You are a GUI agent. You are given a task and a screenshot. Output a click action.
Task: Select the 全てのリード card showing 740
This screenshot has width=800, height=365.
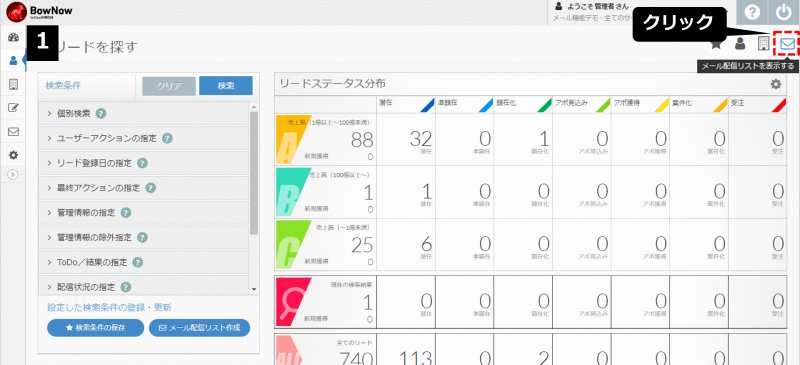tap(326, 349)
